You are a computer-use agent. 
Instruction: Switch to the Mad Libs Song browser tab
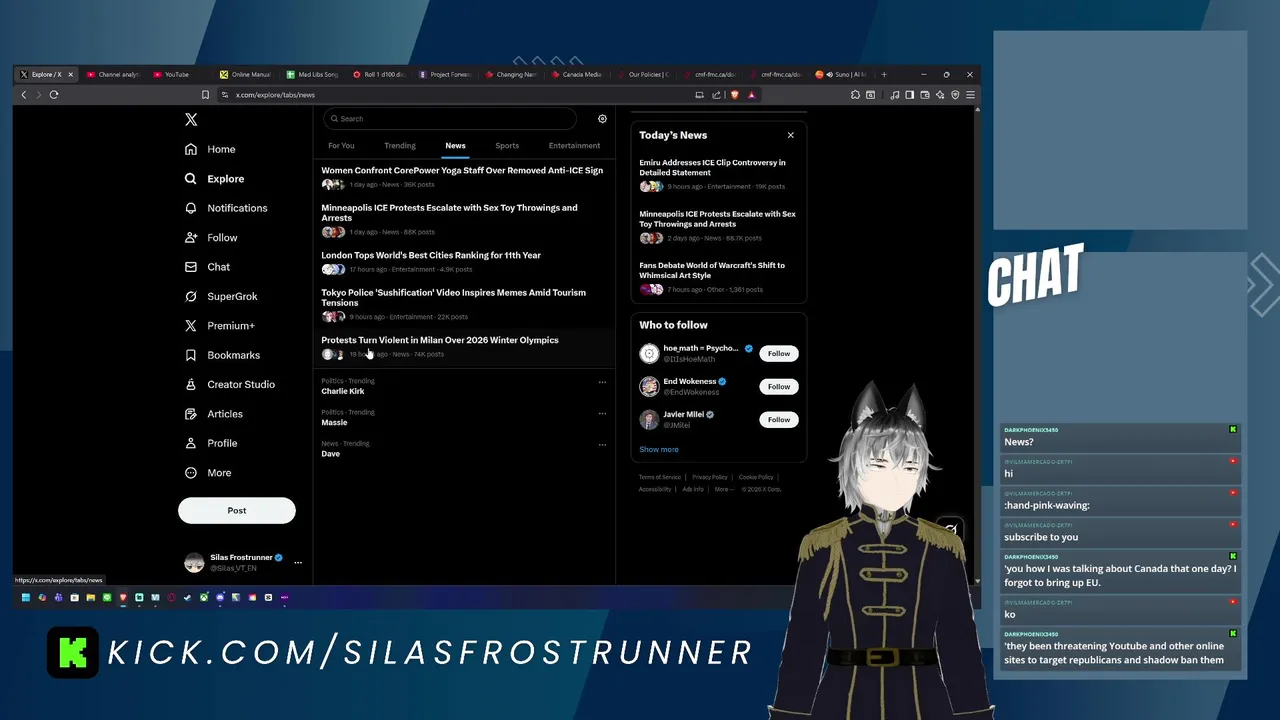tap(312, 74)
